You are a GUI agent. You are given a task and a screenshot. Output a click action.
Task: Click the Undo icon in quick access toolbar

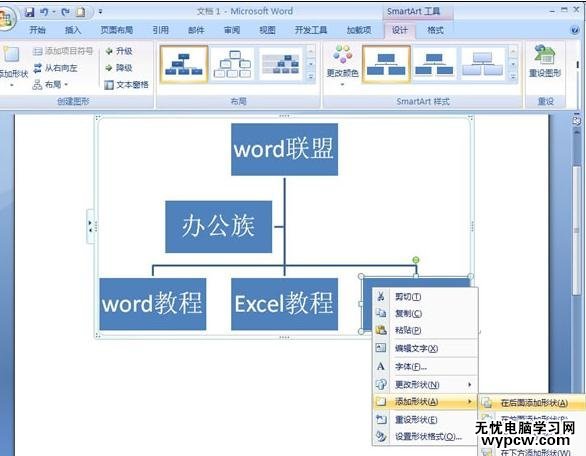pos(44,12)
